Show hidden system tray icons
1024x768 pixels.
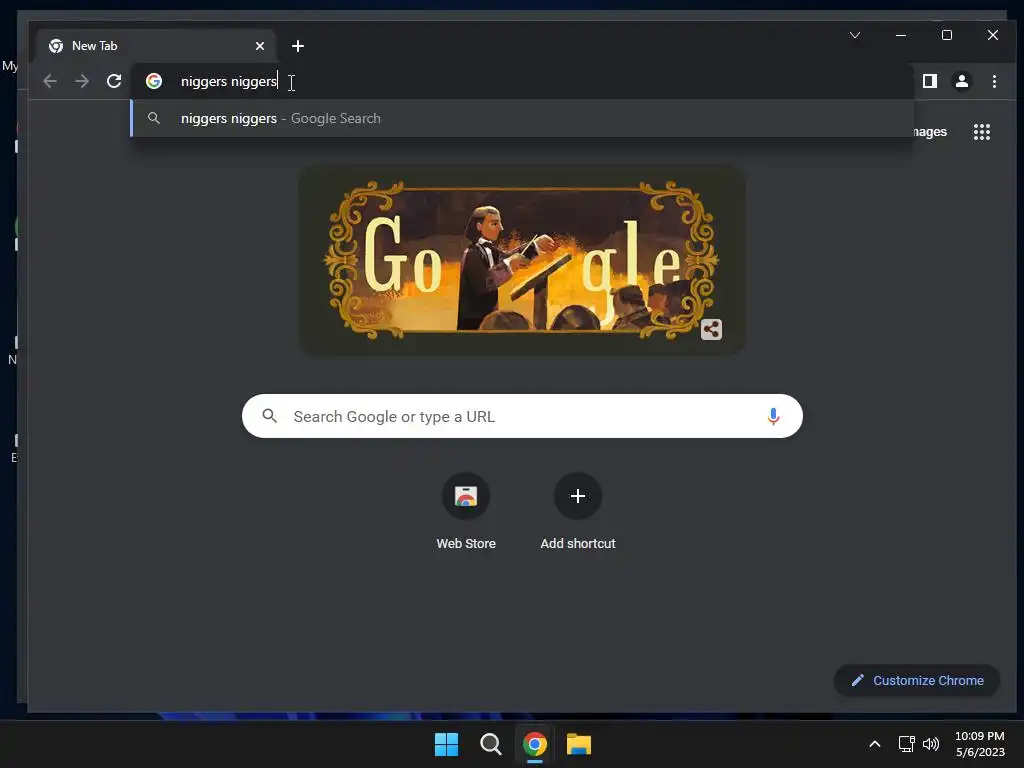tap(874, 744)
